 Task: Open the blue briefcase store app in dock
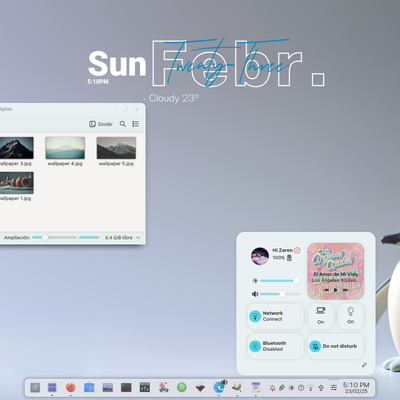click(x=89, y=387)
